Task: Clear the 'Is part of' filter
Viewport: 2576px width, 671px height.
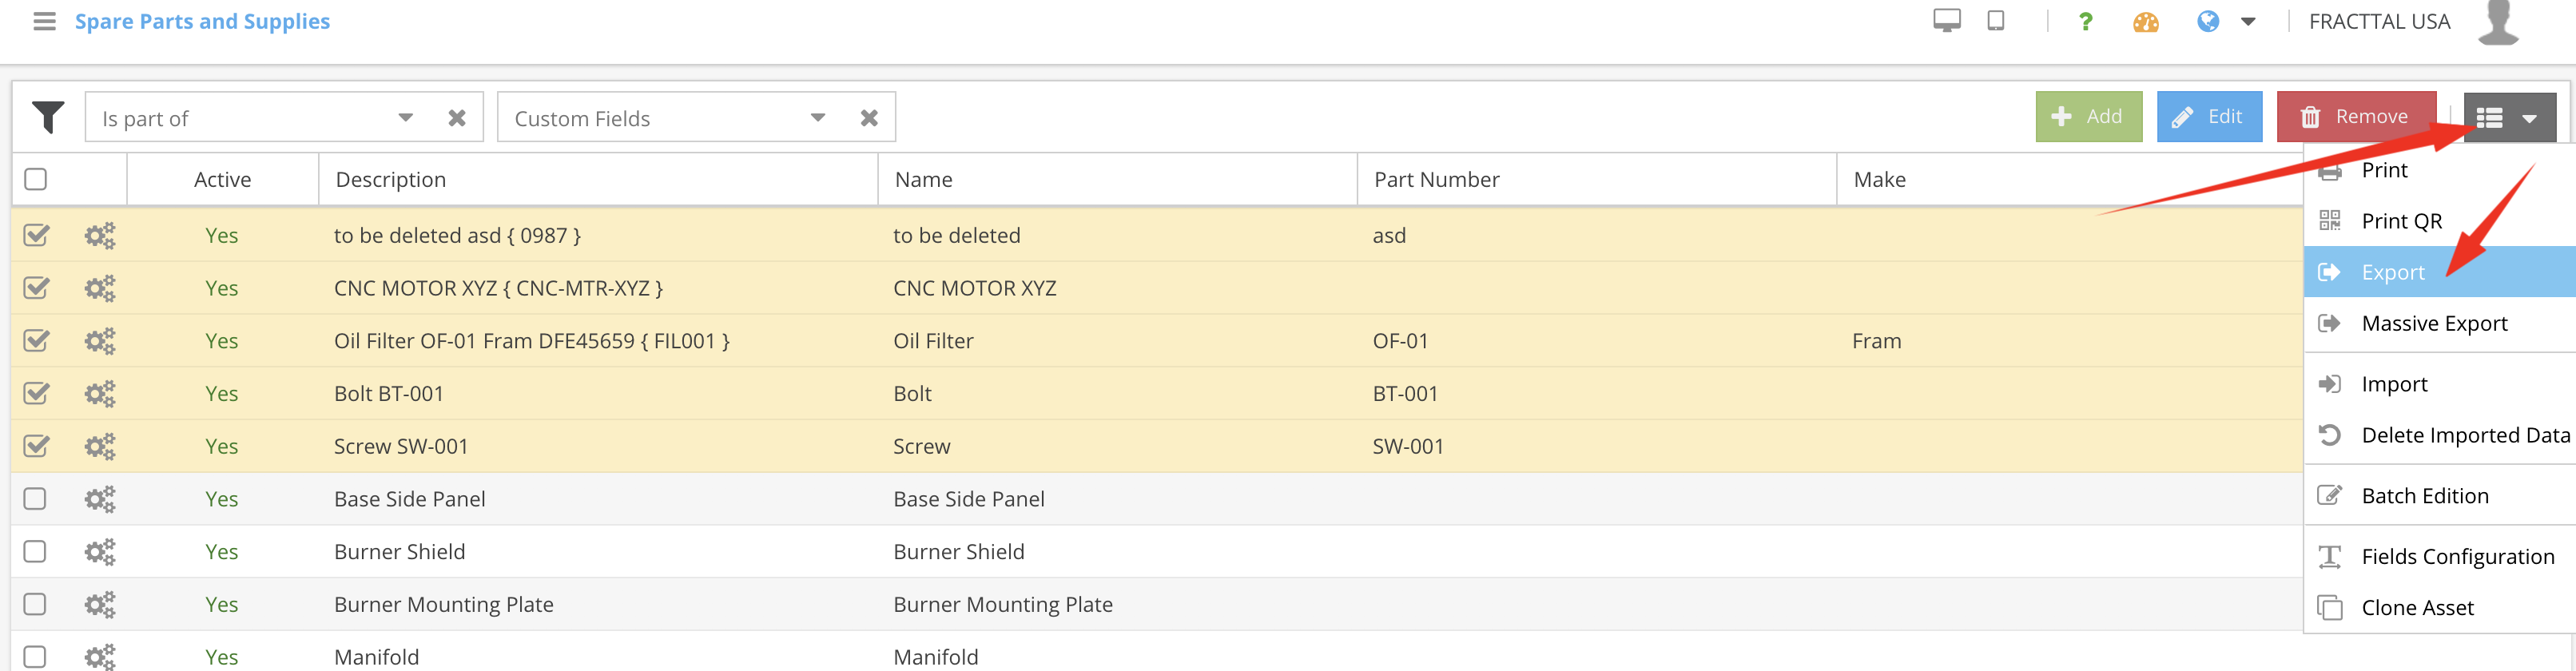Action: [457, 118]
